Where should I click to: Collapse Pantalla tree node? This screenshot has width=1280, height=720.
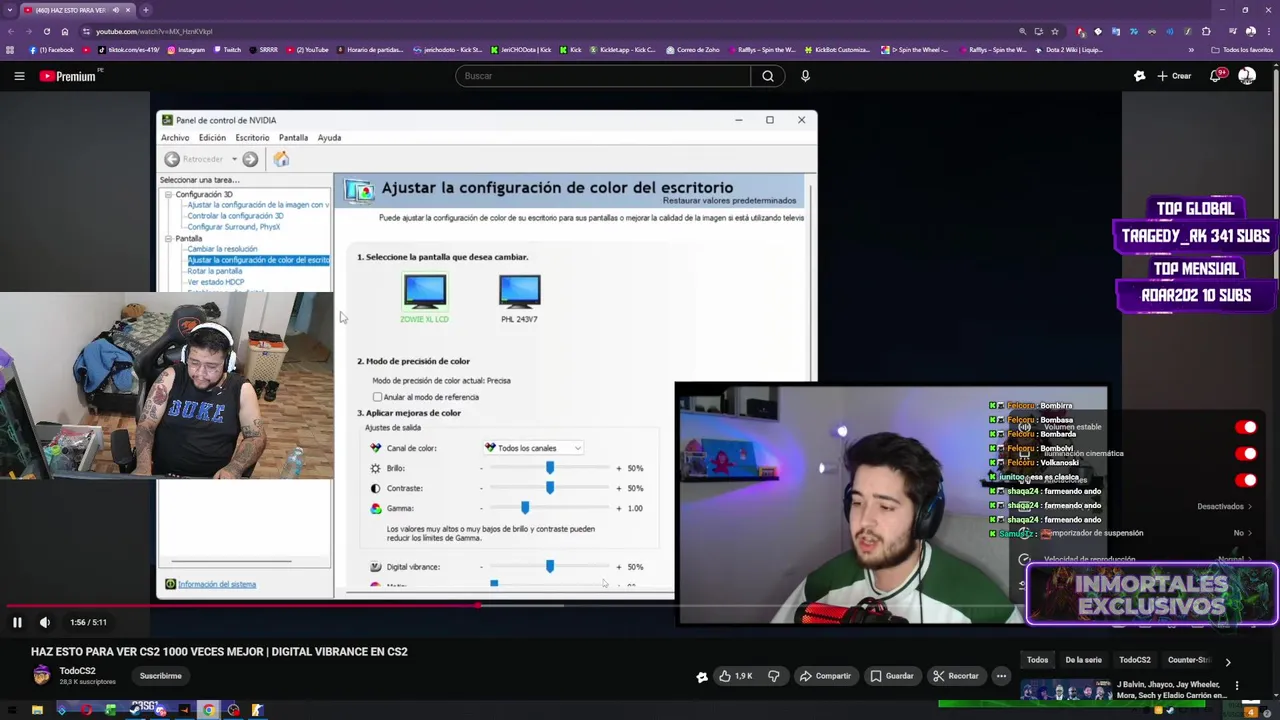[169, 238]
